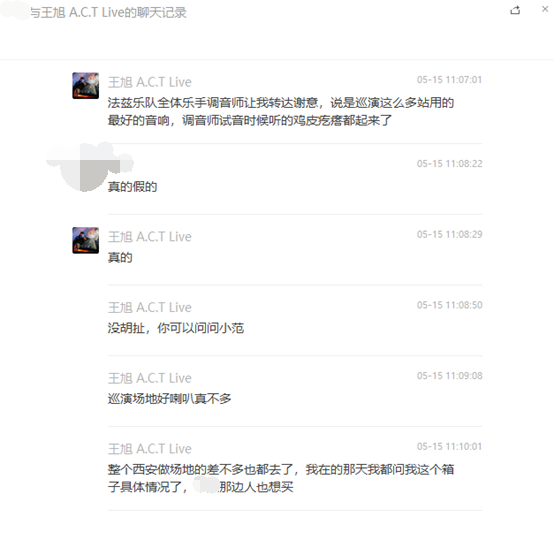Click the sender name on the 11:08:50 message

(149, 307)
